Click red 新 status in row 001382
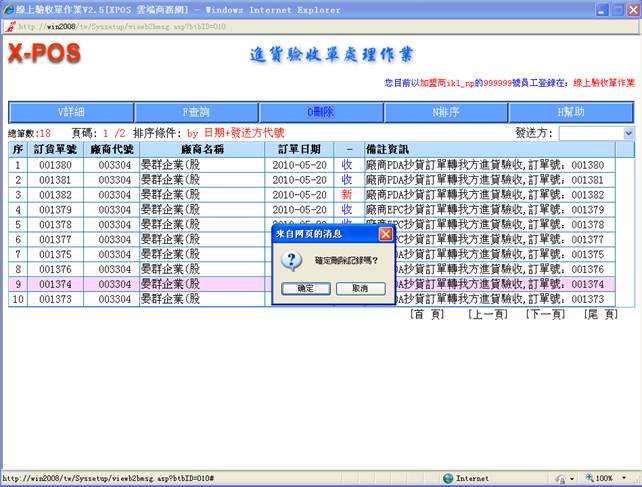 (x=347, y=195)
